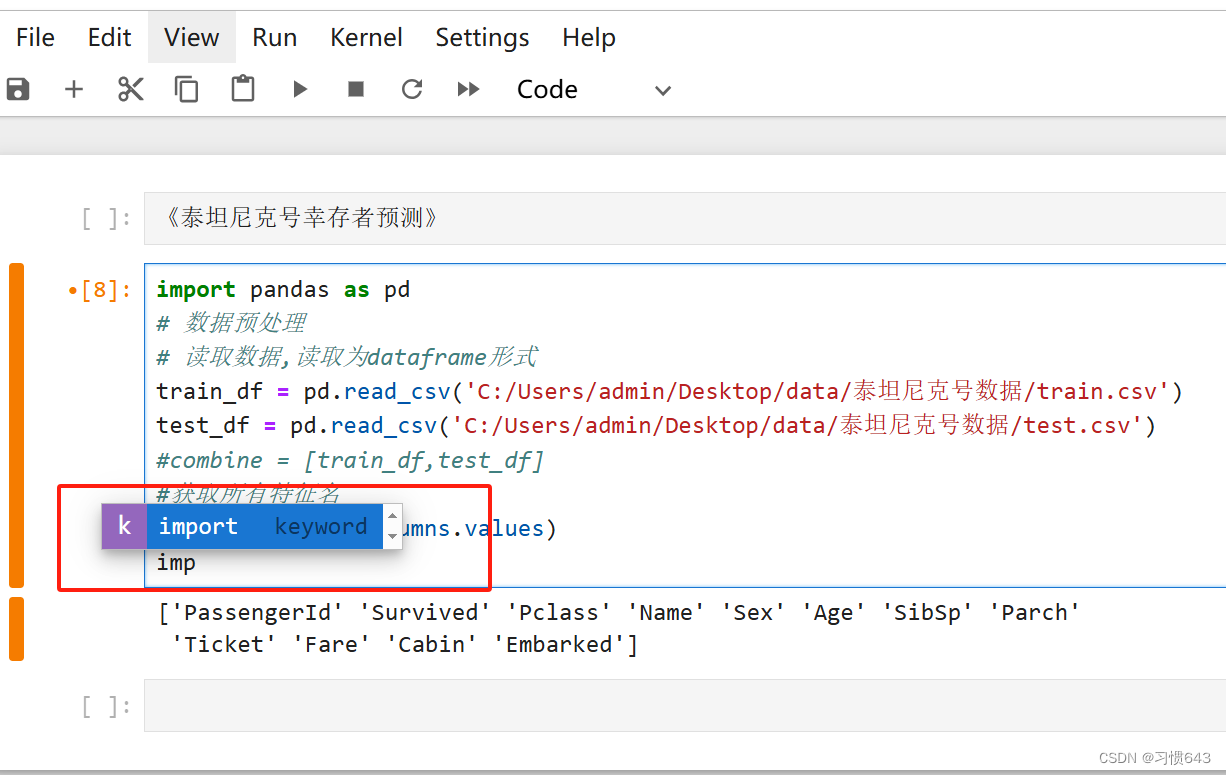Click the '#combine = [train_df,test_df]' comment
The image size is (1226, 775).
pyautogui.click(x=351, y=460)
